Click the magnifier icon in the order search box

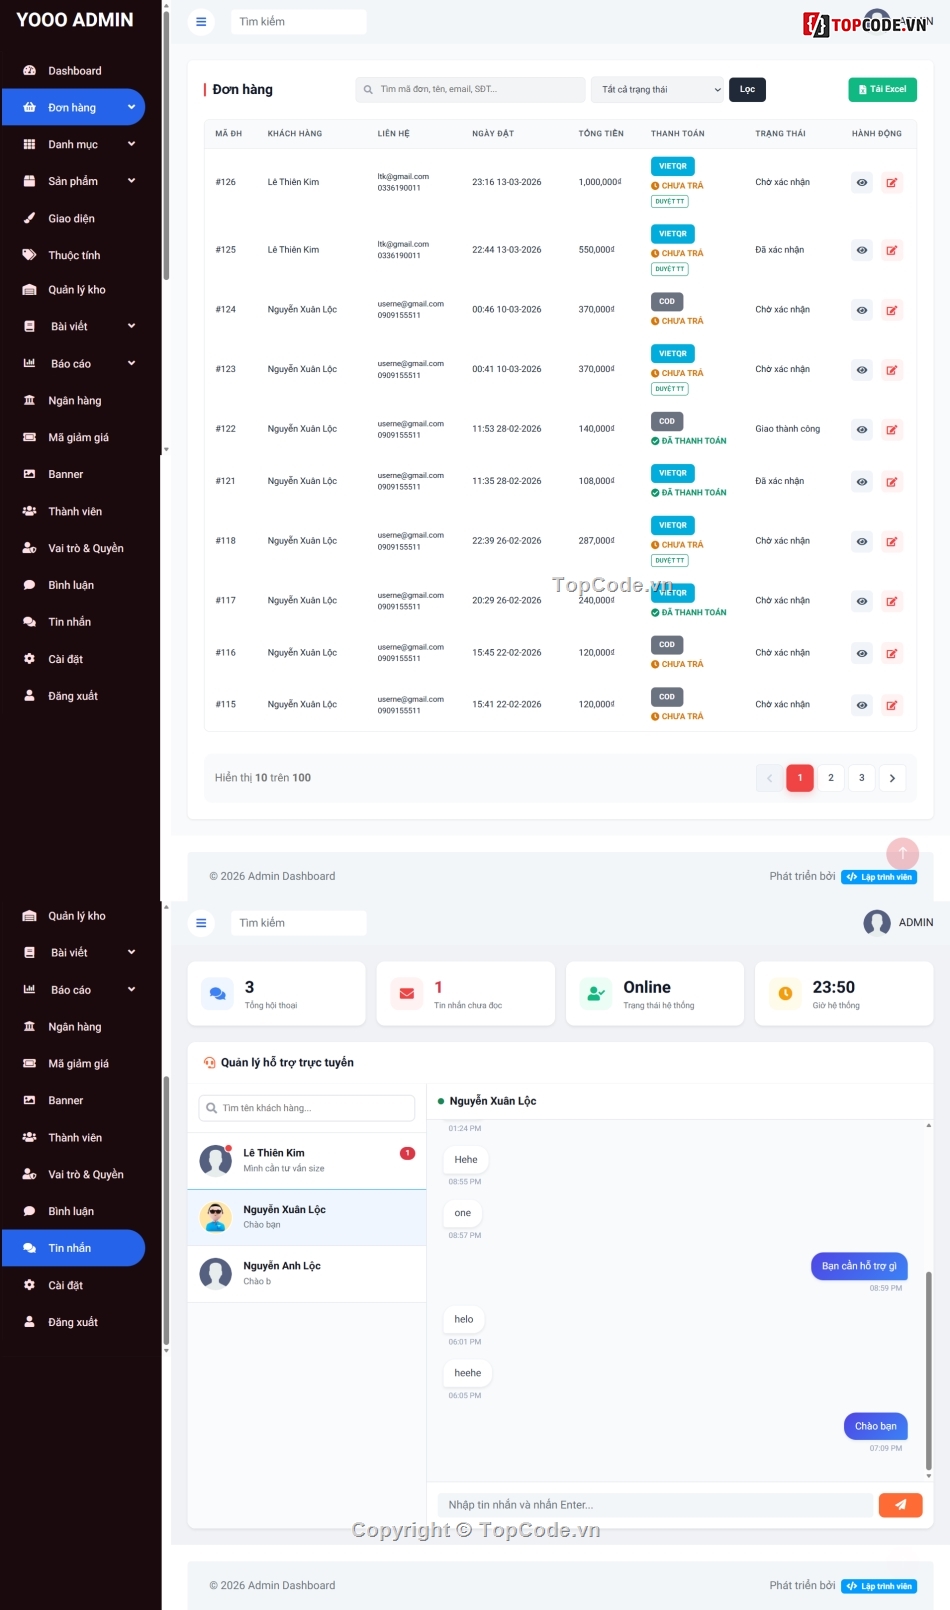click(x=368, y=90)
